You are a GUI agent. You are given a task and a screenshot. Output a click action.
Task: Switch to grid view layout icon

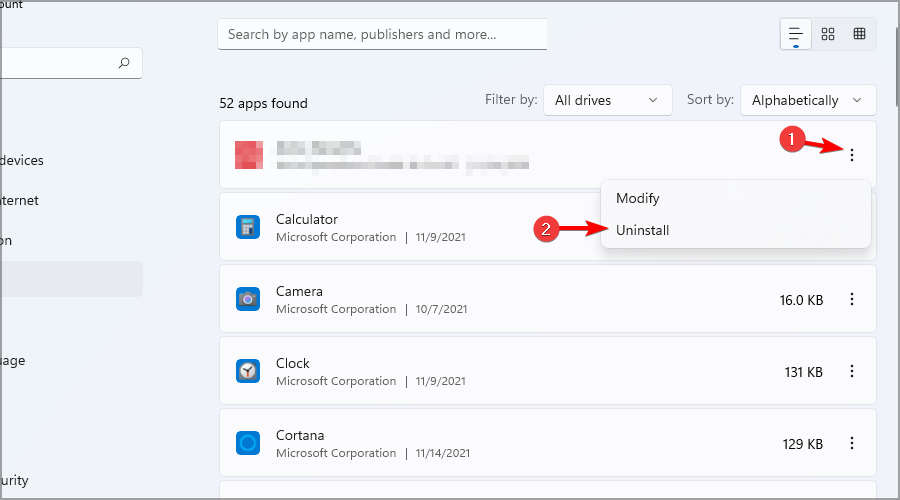coord(828,34)
